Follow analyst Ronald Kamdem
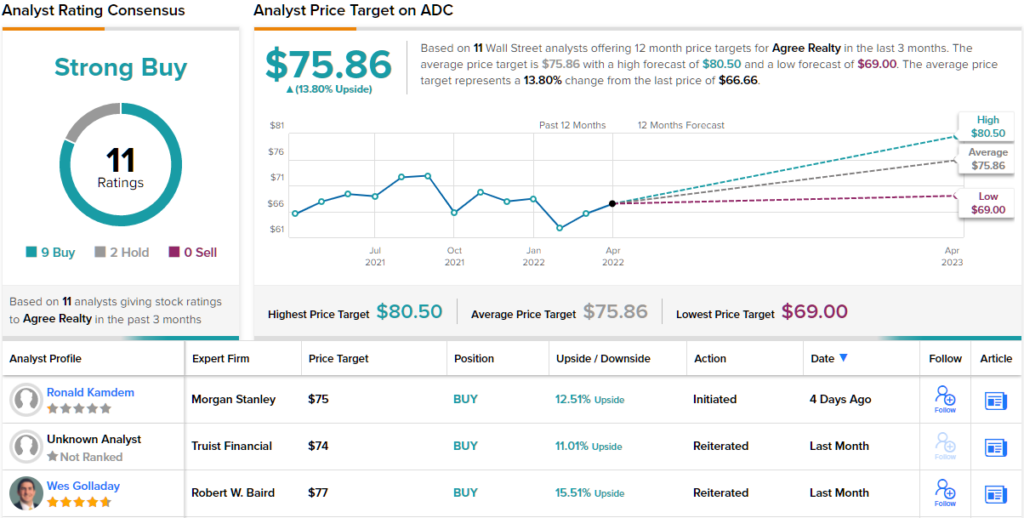Image resolution: width=1024 pixels, height=518 pixels. click(945, 399)
